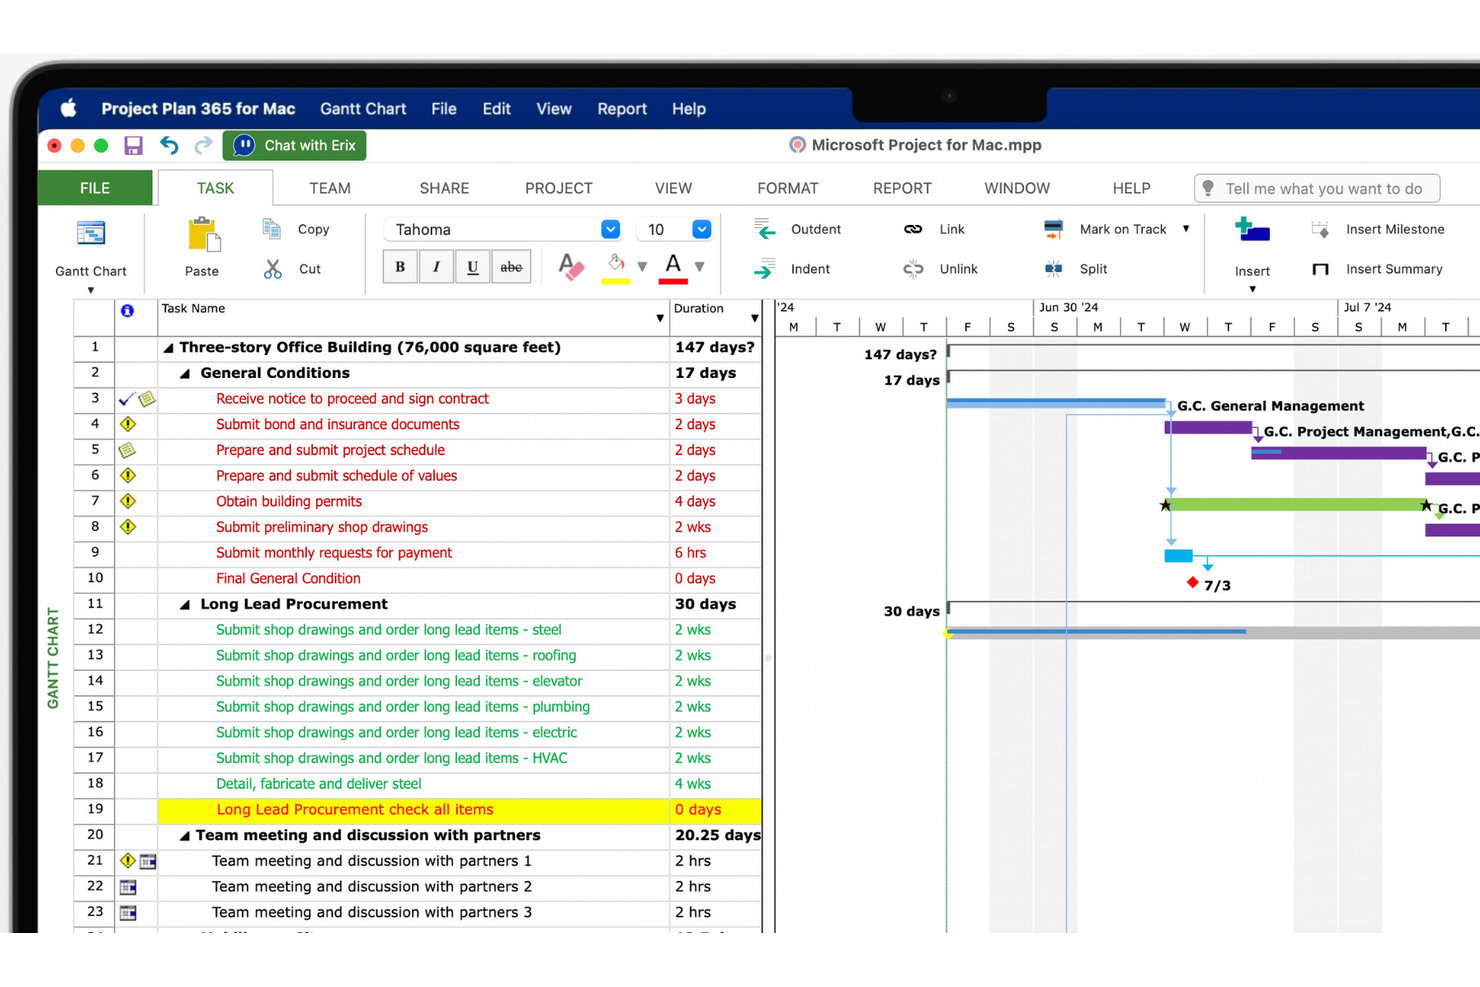Open the Tahoma font dropdown
Viewport: 1480px width, 987px height.
tap(610, 229)
